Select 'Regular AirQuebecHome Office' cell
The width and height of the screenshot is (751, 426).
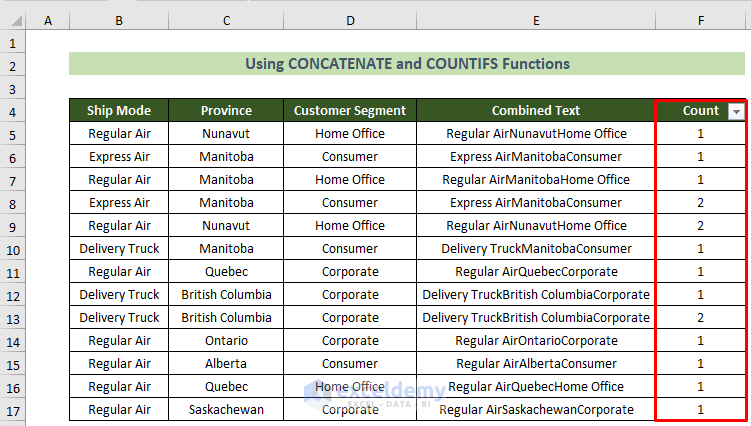pyautogui.click(x=536, y=386)
